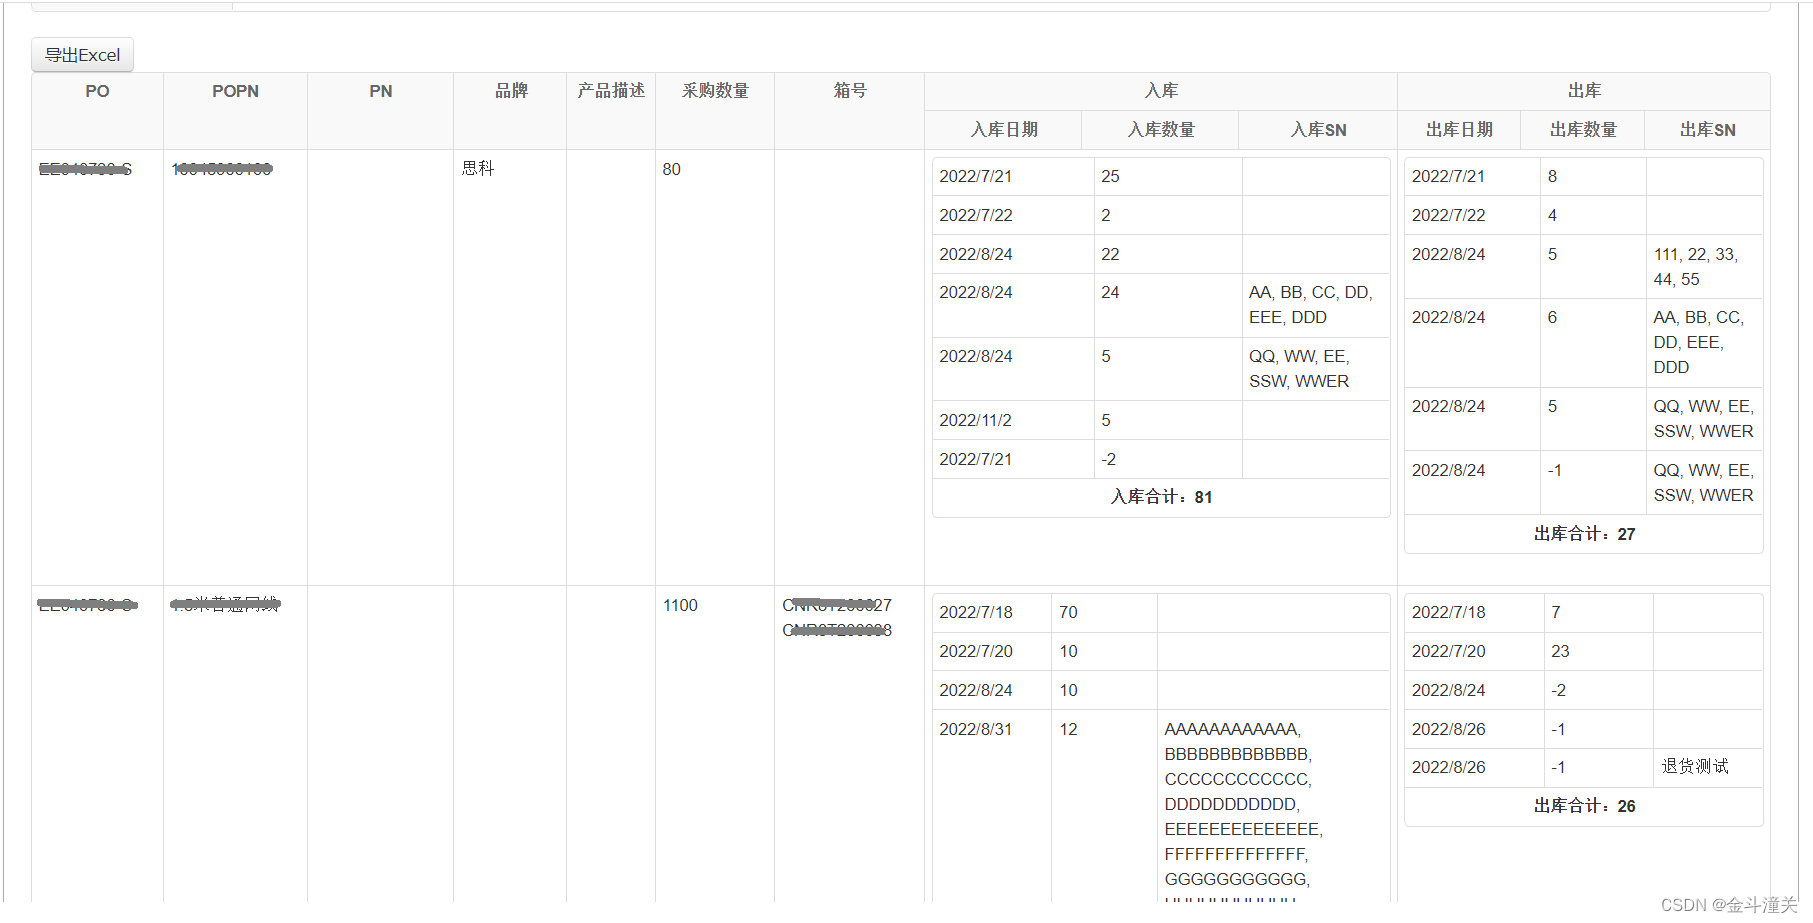Click the 出库 group header
This screenshot has height=923, width=1813.
[1583, 91]
